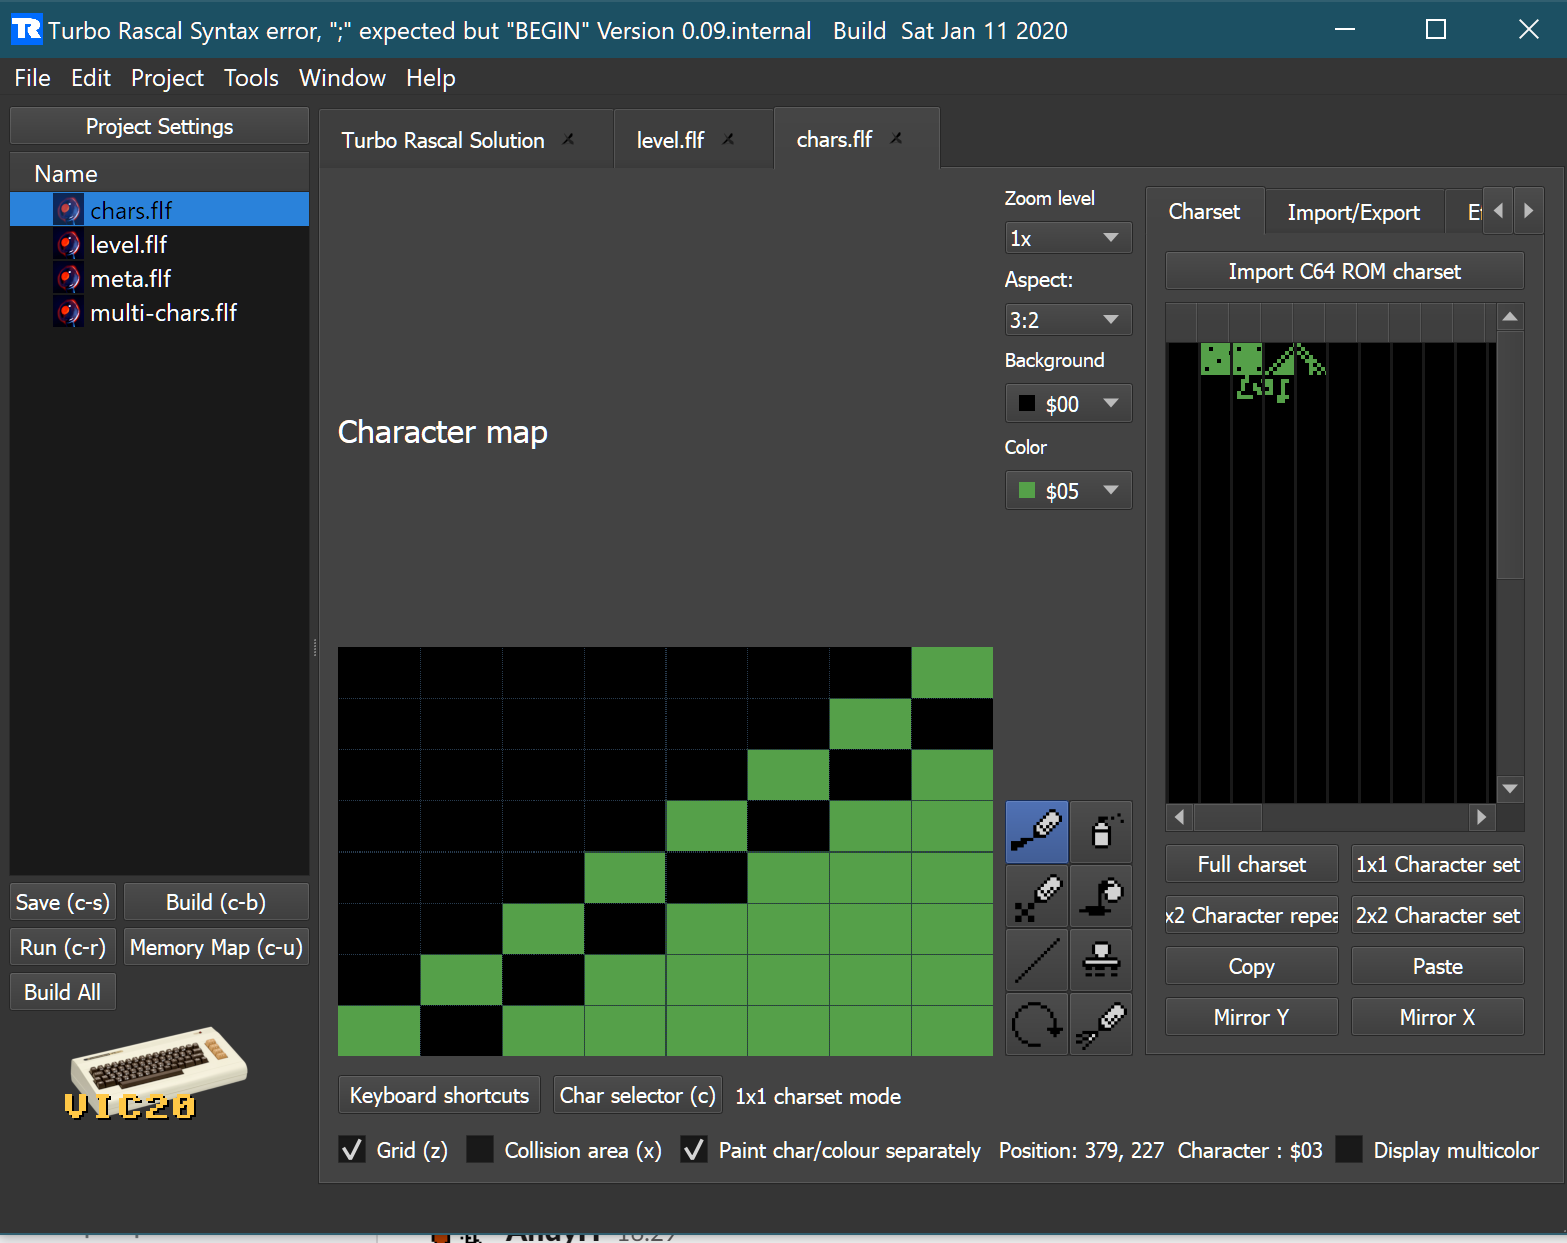Toggle the Grid (z) checkbox
The height and width of the screenshot is (1243, 1567).
point(352,1150)
